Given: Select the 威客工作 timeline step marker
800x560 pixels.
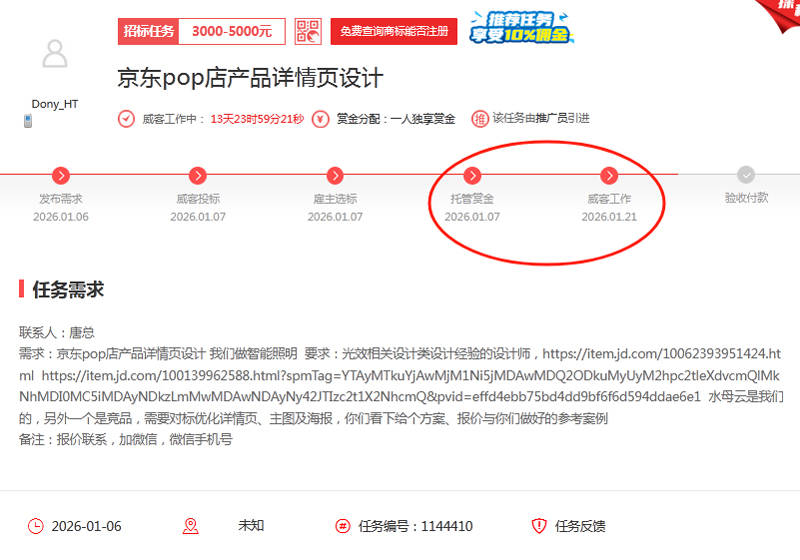Looking at the screenshot, I should click(609, 175).
